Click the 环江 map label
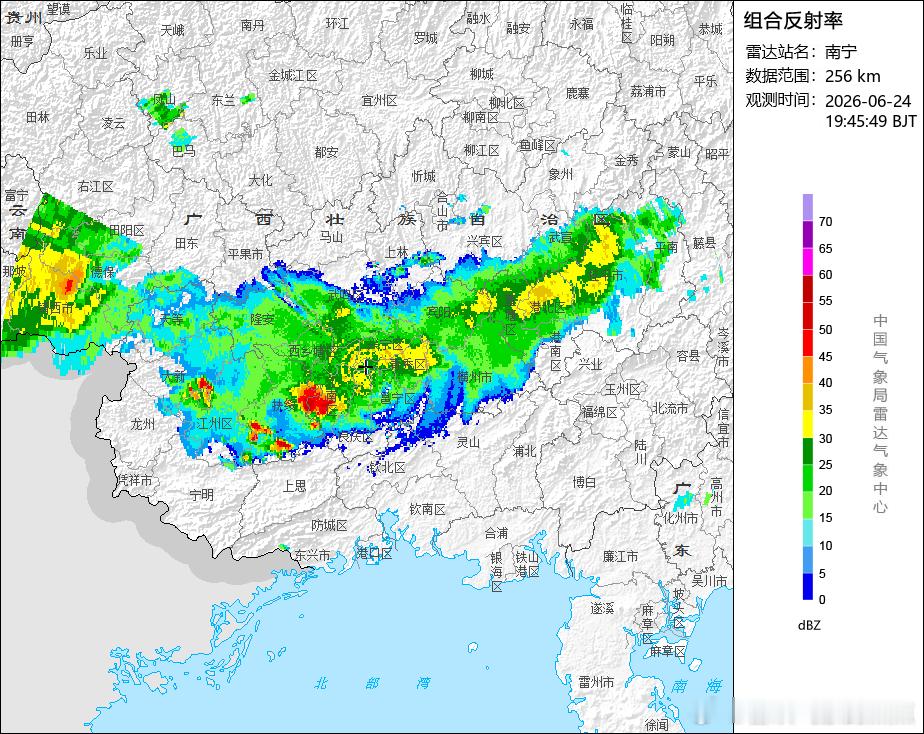 tap(337, 24)
